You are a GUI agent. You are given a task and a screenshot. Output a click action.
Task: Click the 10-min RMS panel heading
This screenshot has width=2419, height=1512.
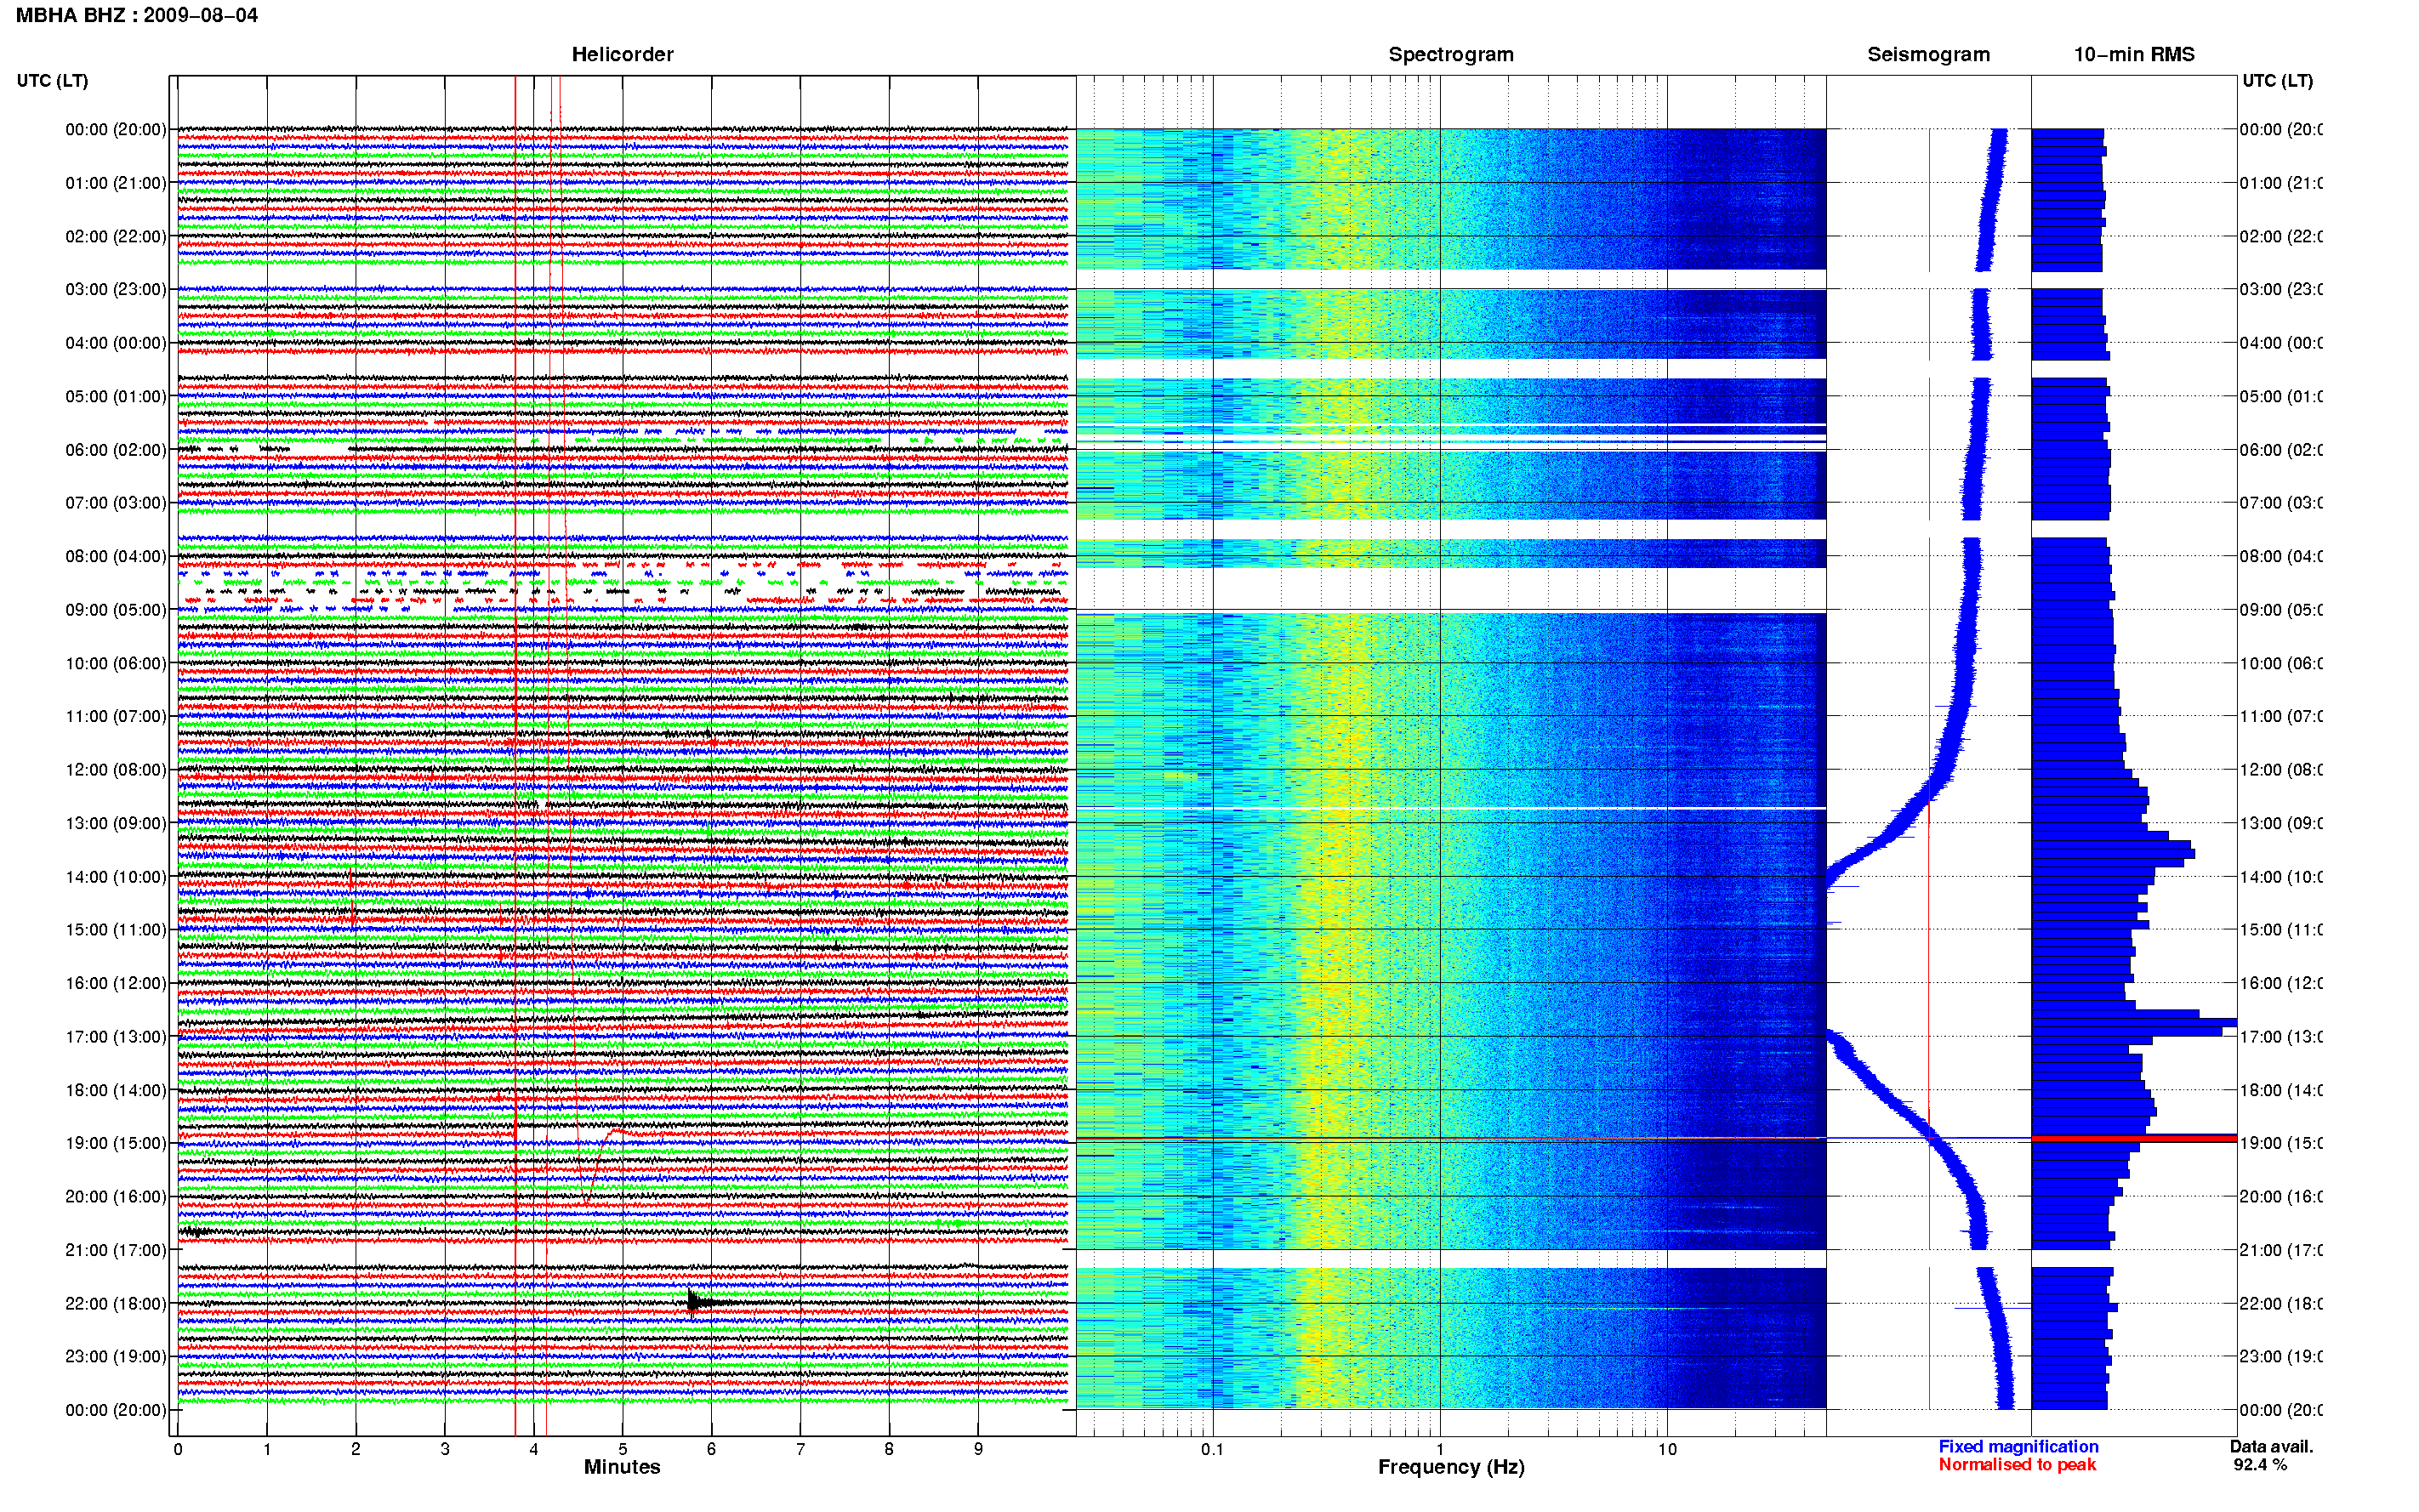click(x=2134, y=54)
